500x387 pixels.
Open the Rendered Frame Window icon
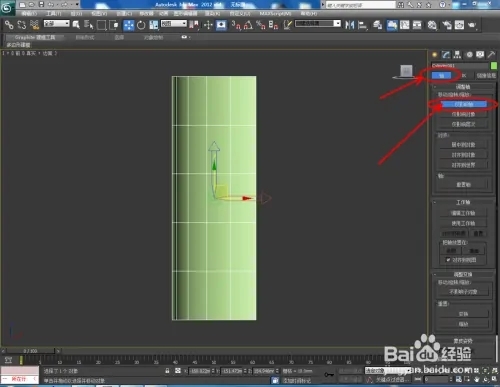[x=459, y=25]
